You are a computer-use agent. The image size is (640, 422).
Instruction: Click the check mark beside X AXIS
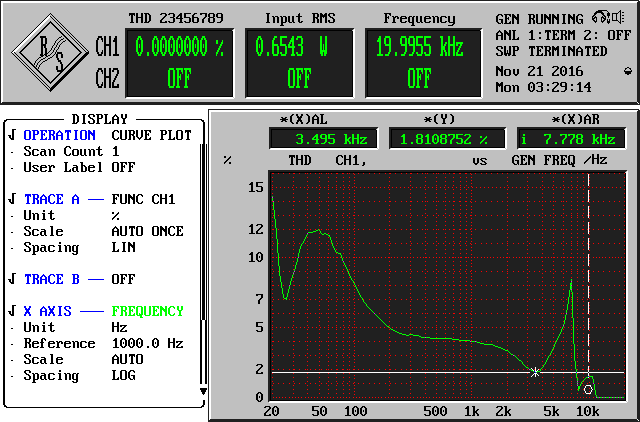click(11, 311)
